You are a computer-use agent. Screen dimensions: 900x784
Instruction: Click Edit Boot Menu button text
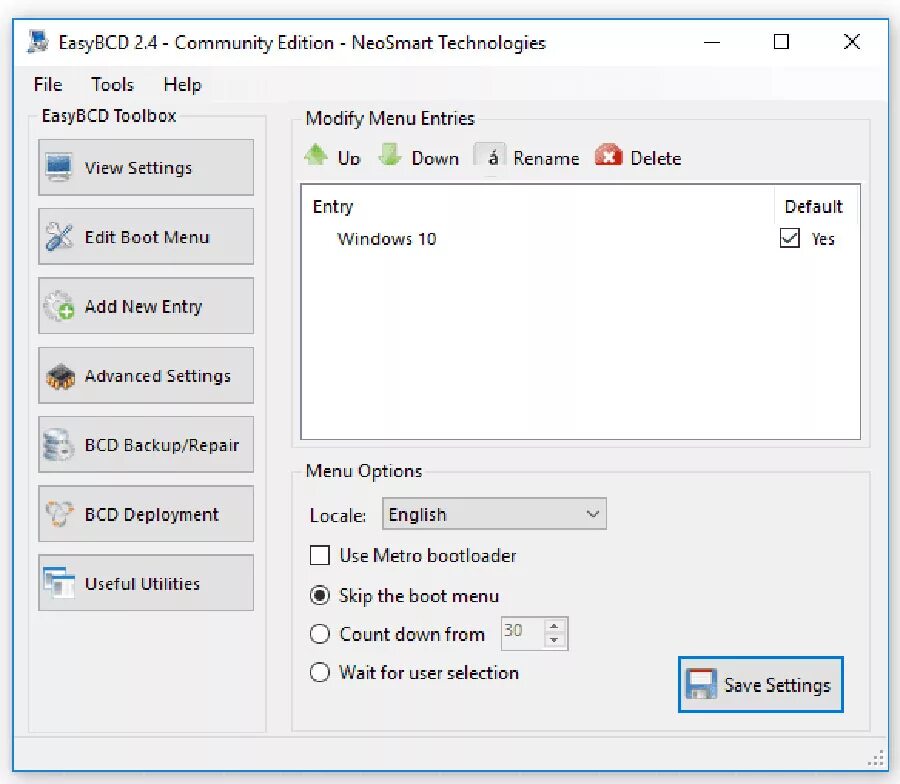147,237
